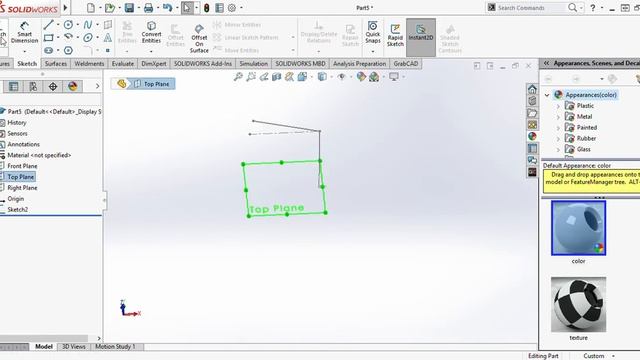Image resolution: width=640 pixels, height=360 pixels.
Task: Open the DisplayManager tab icon
Action: (x=73, y=86)
